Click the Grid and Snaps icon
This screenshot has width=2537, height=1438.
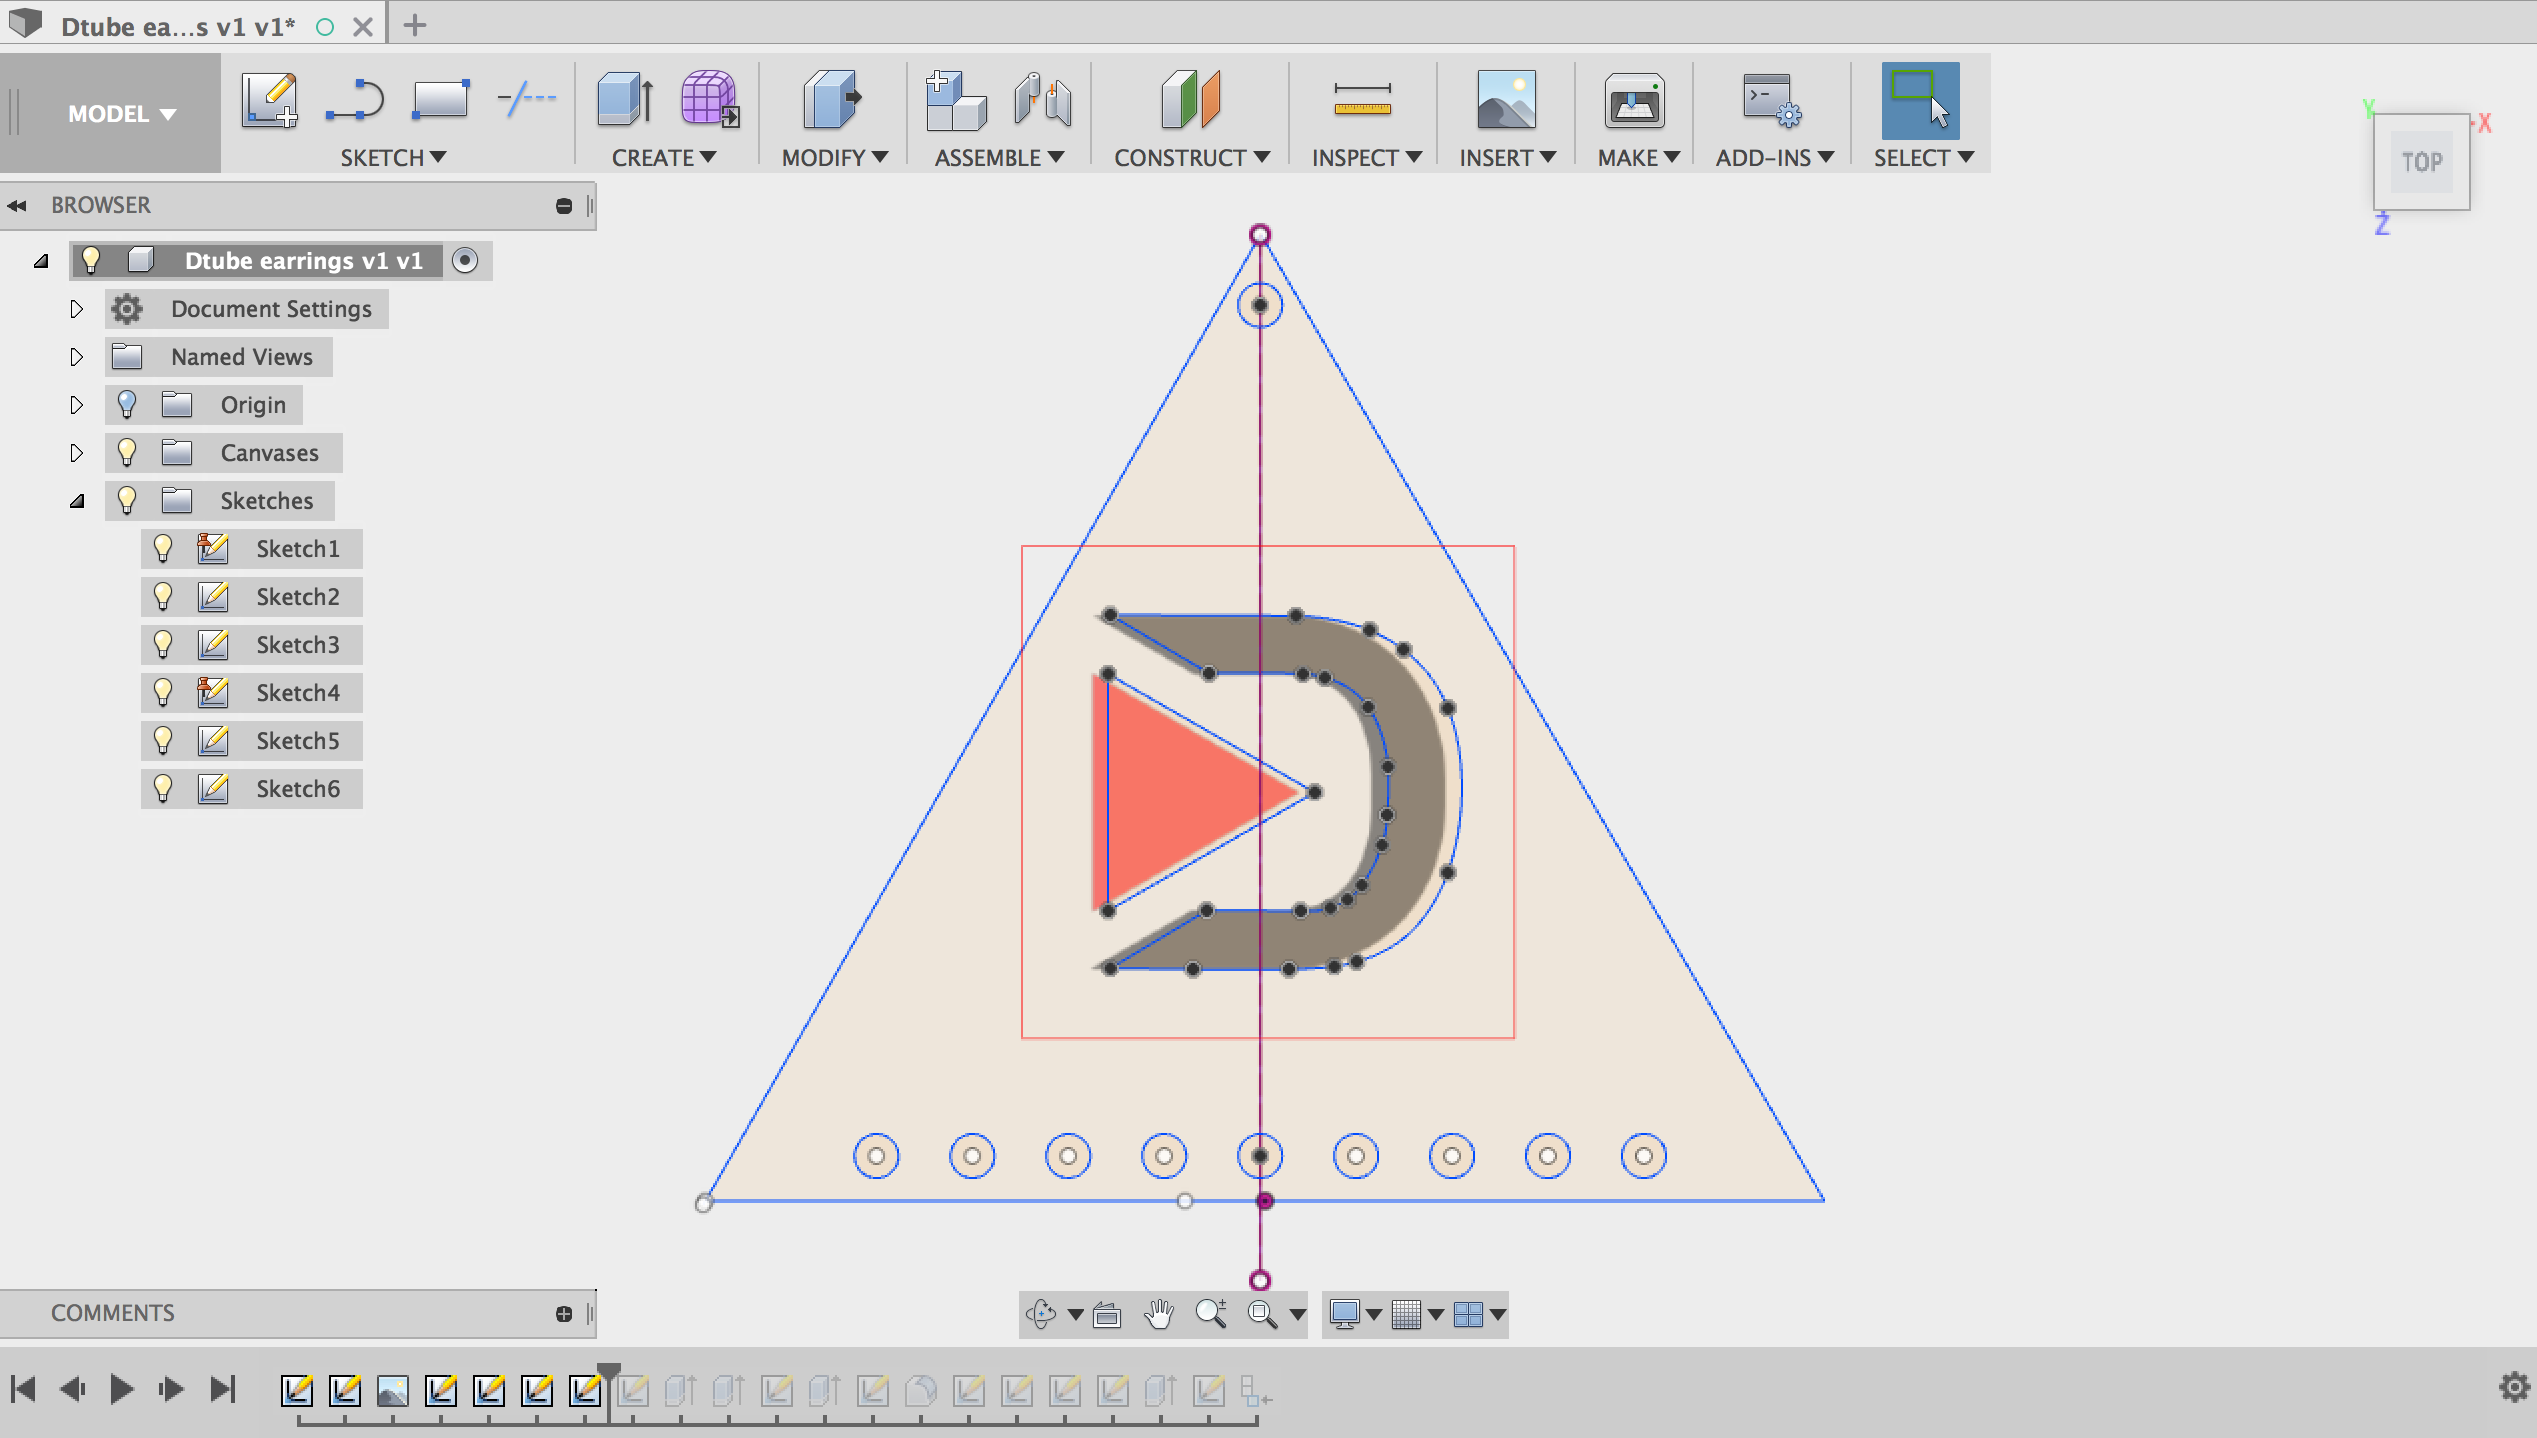coord(1406,1314)
